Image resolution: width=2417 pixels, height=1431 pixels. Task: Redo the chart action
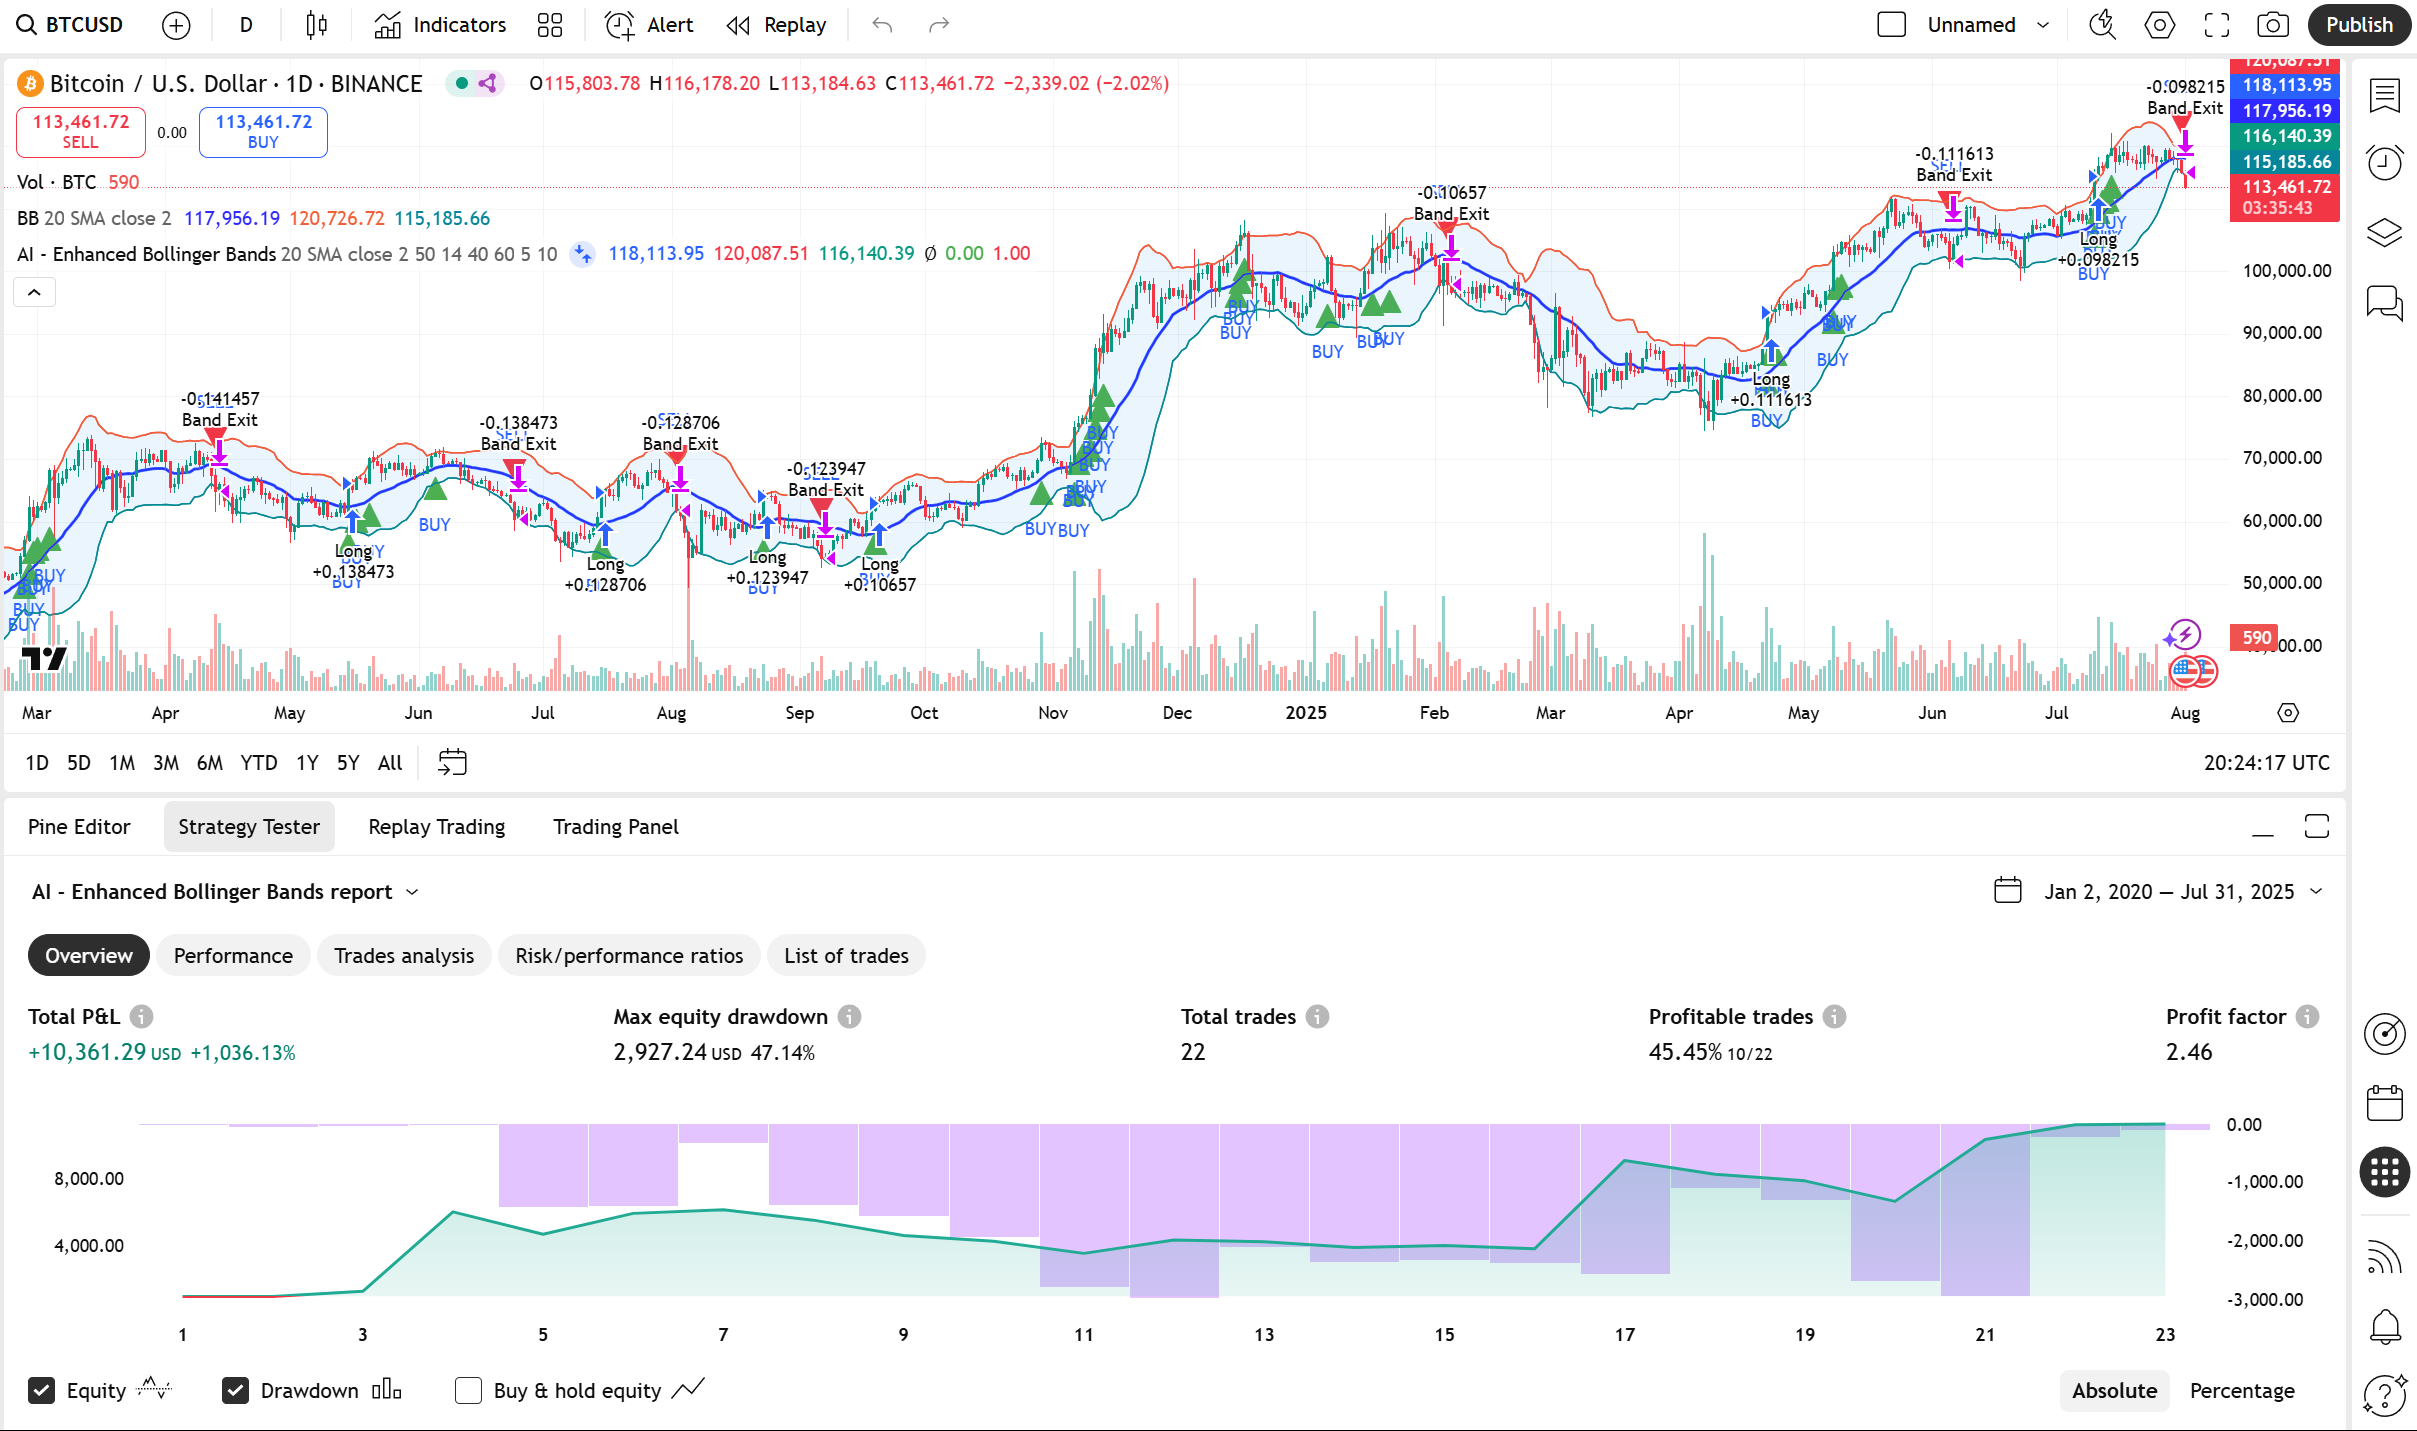coord(938,25)
